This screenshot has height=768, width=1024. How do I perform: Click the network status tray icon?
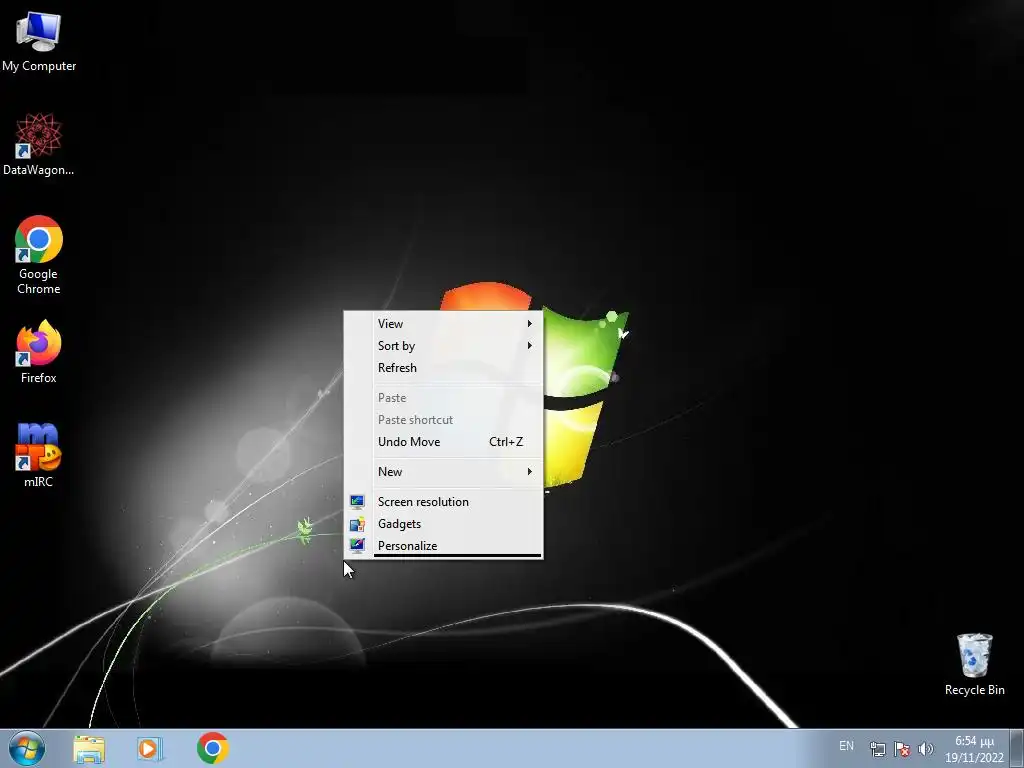point(878,749)
